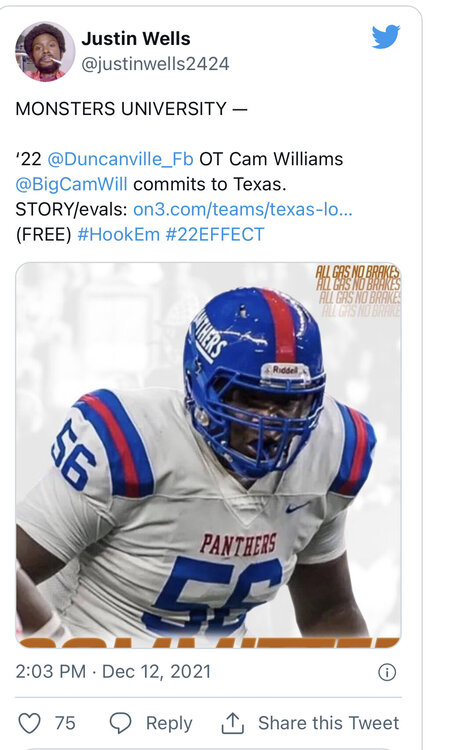Screen dimensions: 451x750
Task: Open the tweet info circle icon
Action: 387,672
